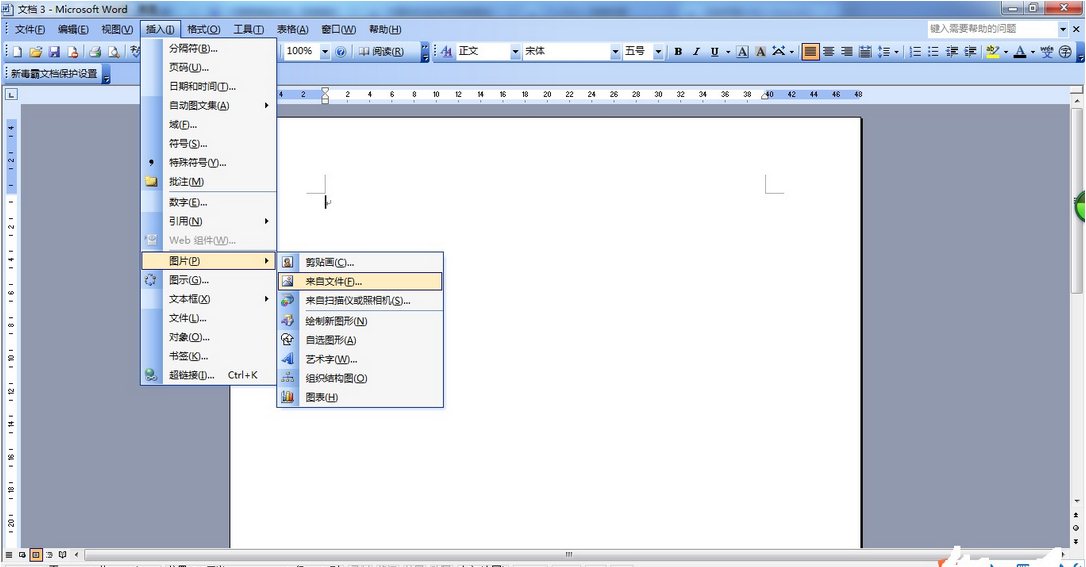Screen dimensions: 1086x567
Task: Open the font size 五号 dropdown arrow
Action: click(658, 52)
